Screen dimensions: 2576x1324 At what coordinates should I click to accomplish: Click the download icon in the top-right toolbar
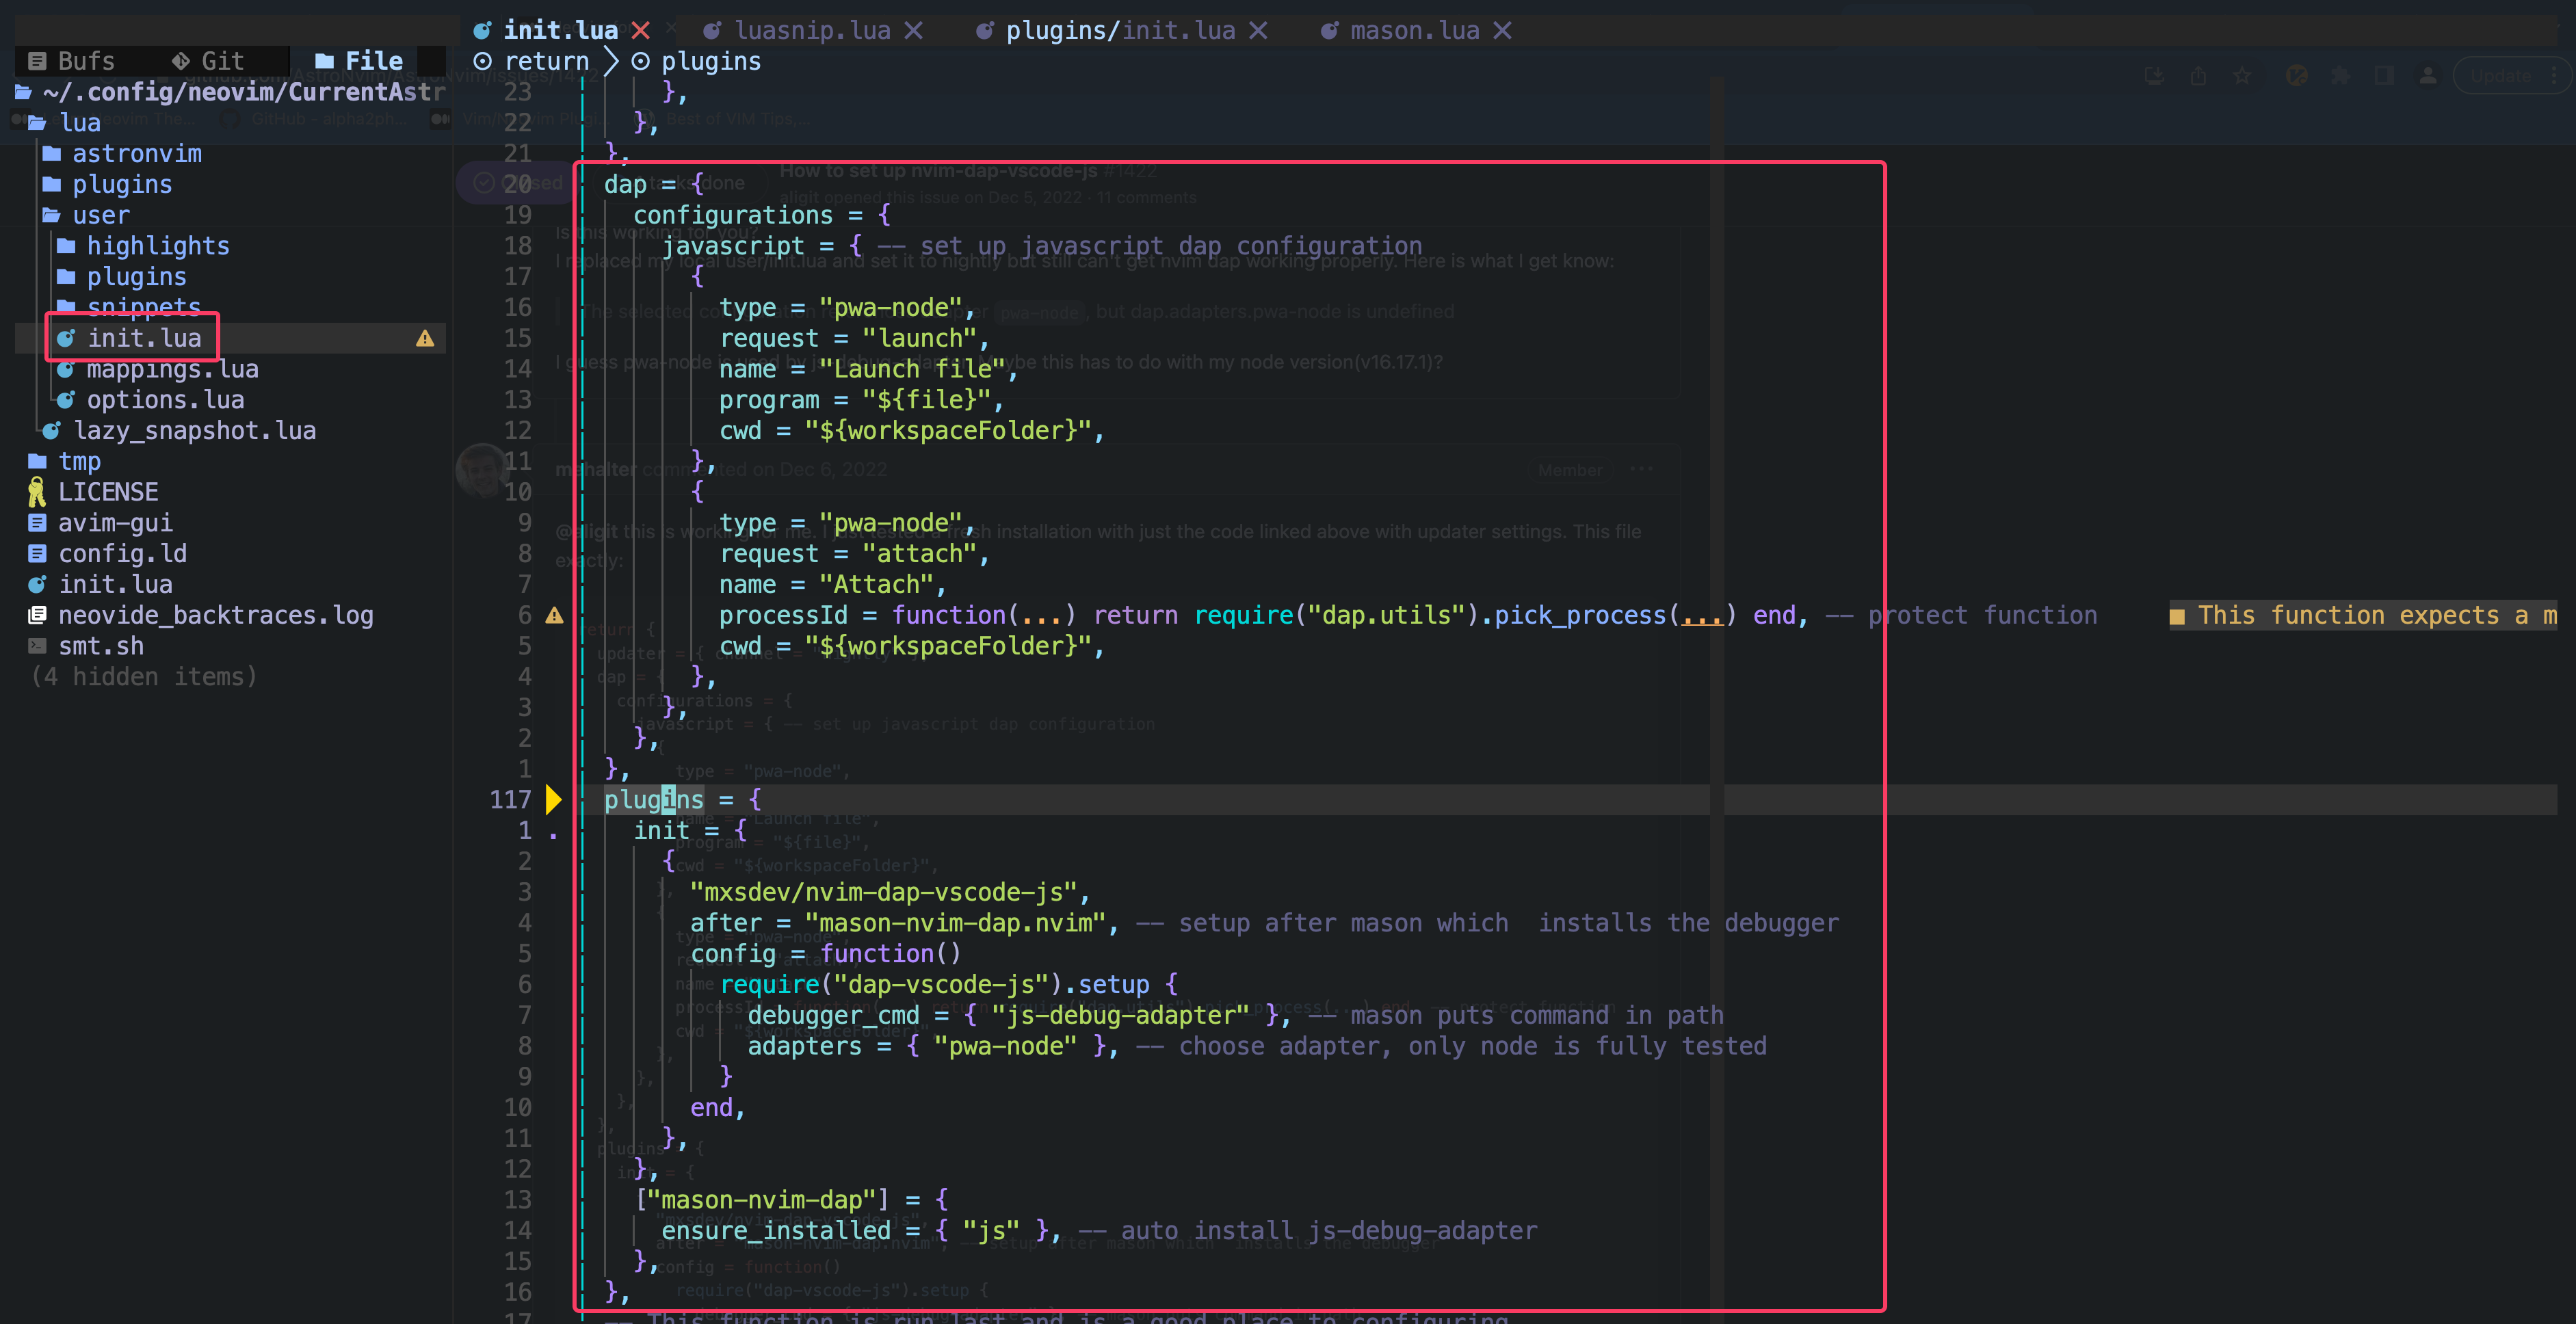pos(2155,75)
